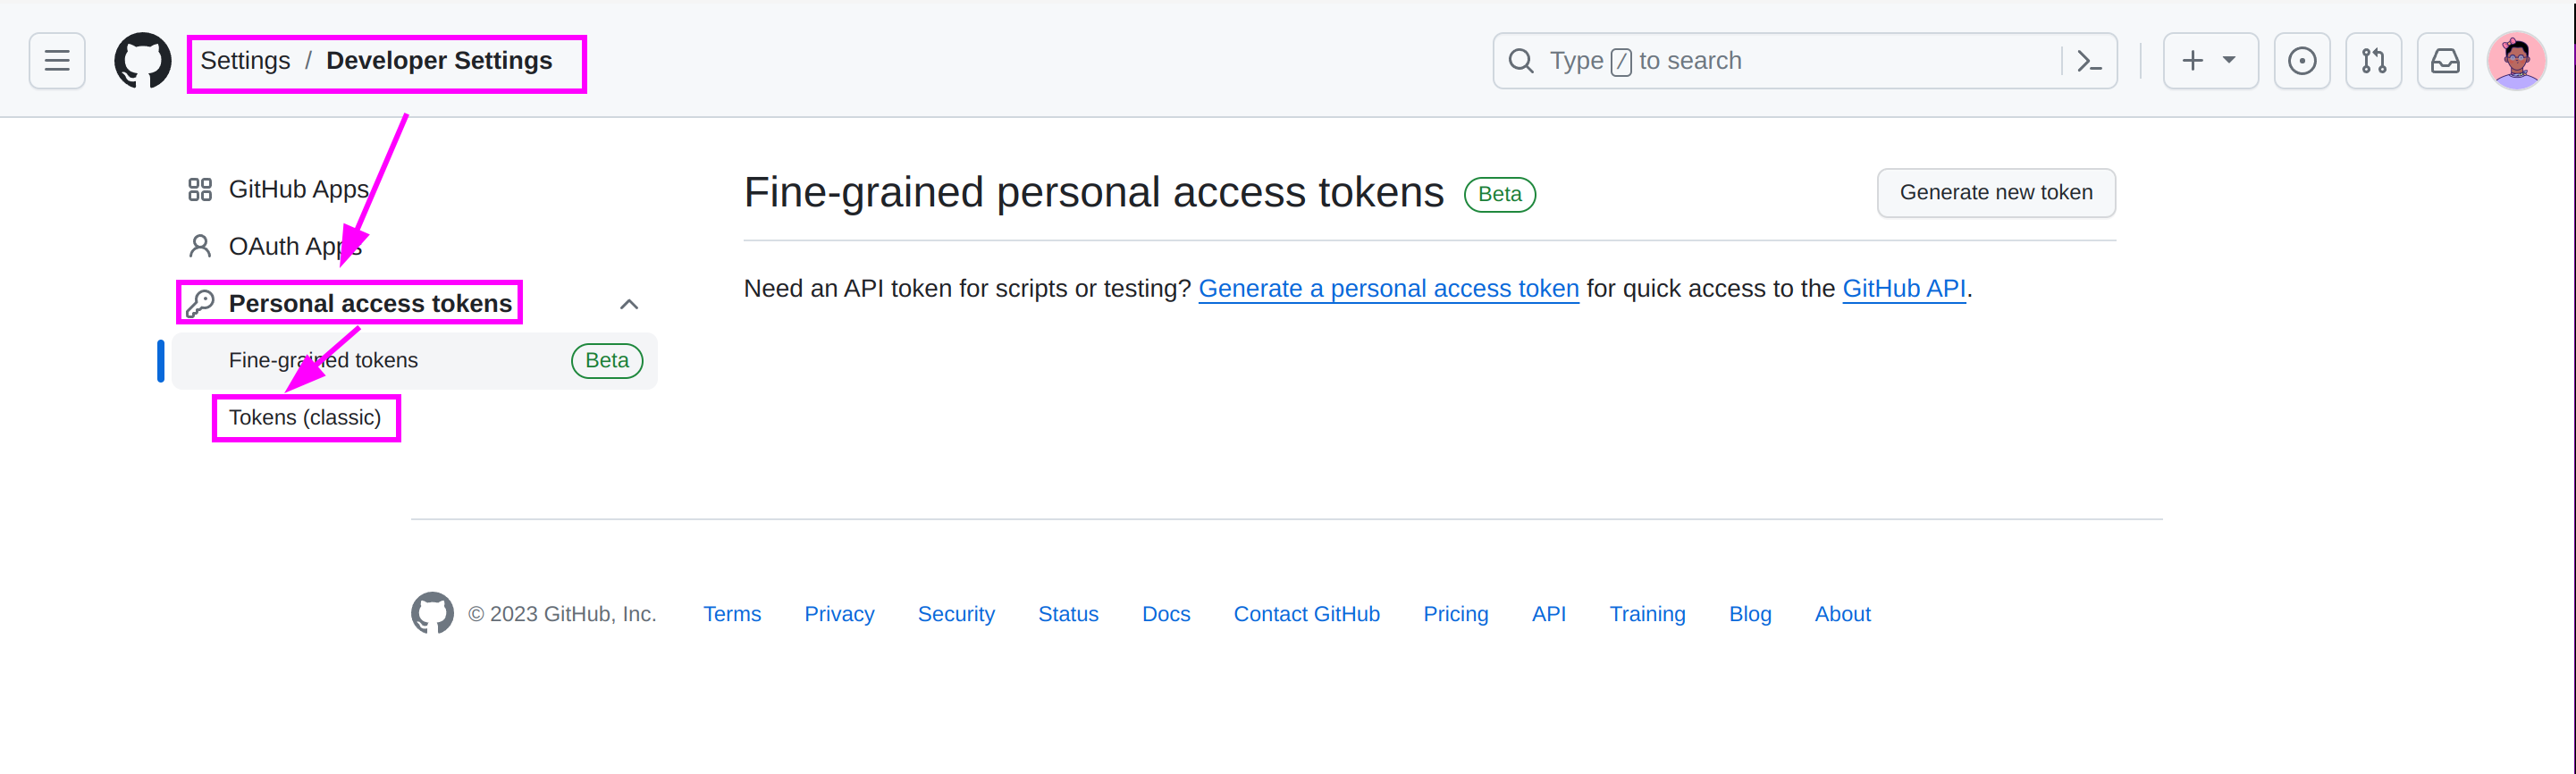This screenshot has height=774, width=2576.
Task: Select OAuth Apps in the sidebar
Action: tap(294, 246)
